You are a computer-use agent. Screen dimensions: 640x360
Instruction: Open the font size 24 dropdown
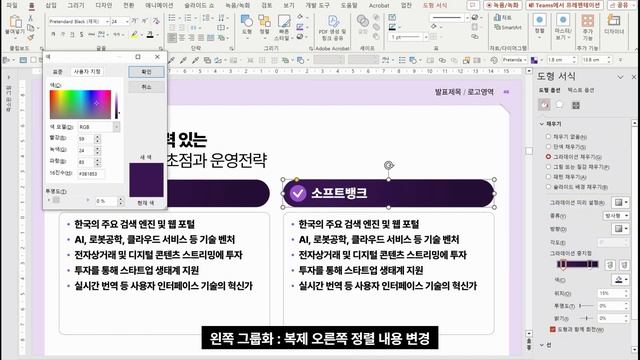(127, 21)
